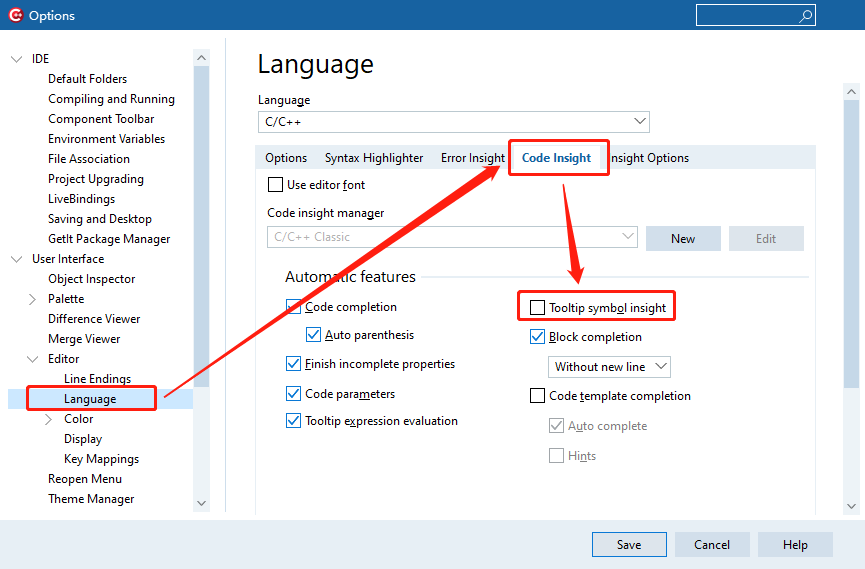Viewport: 865px width, 569px height.
Task: Collapse the User Interface tree node
Action: (x=17, y=259)
